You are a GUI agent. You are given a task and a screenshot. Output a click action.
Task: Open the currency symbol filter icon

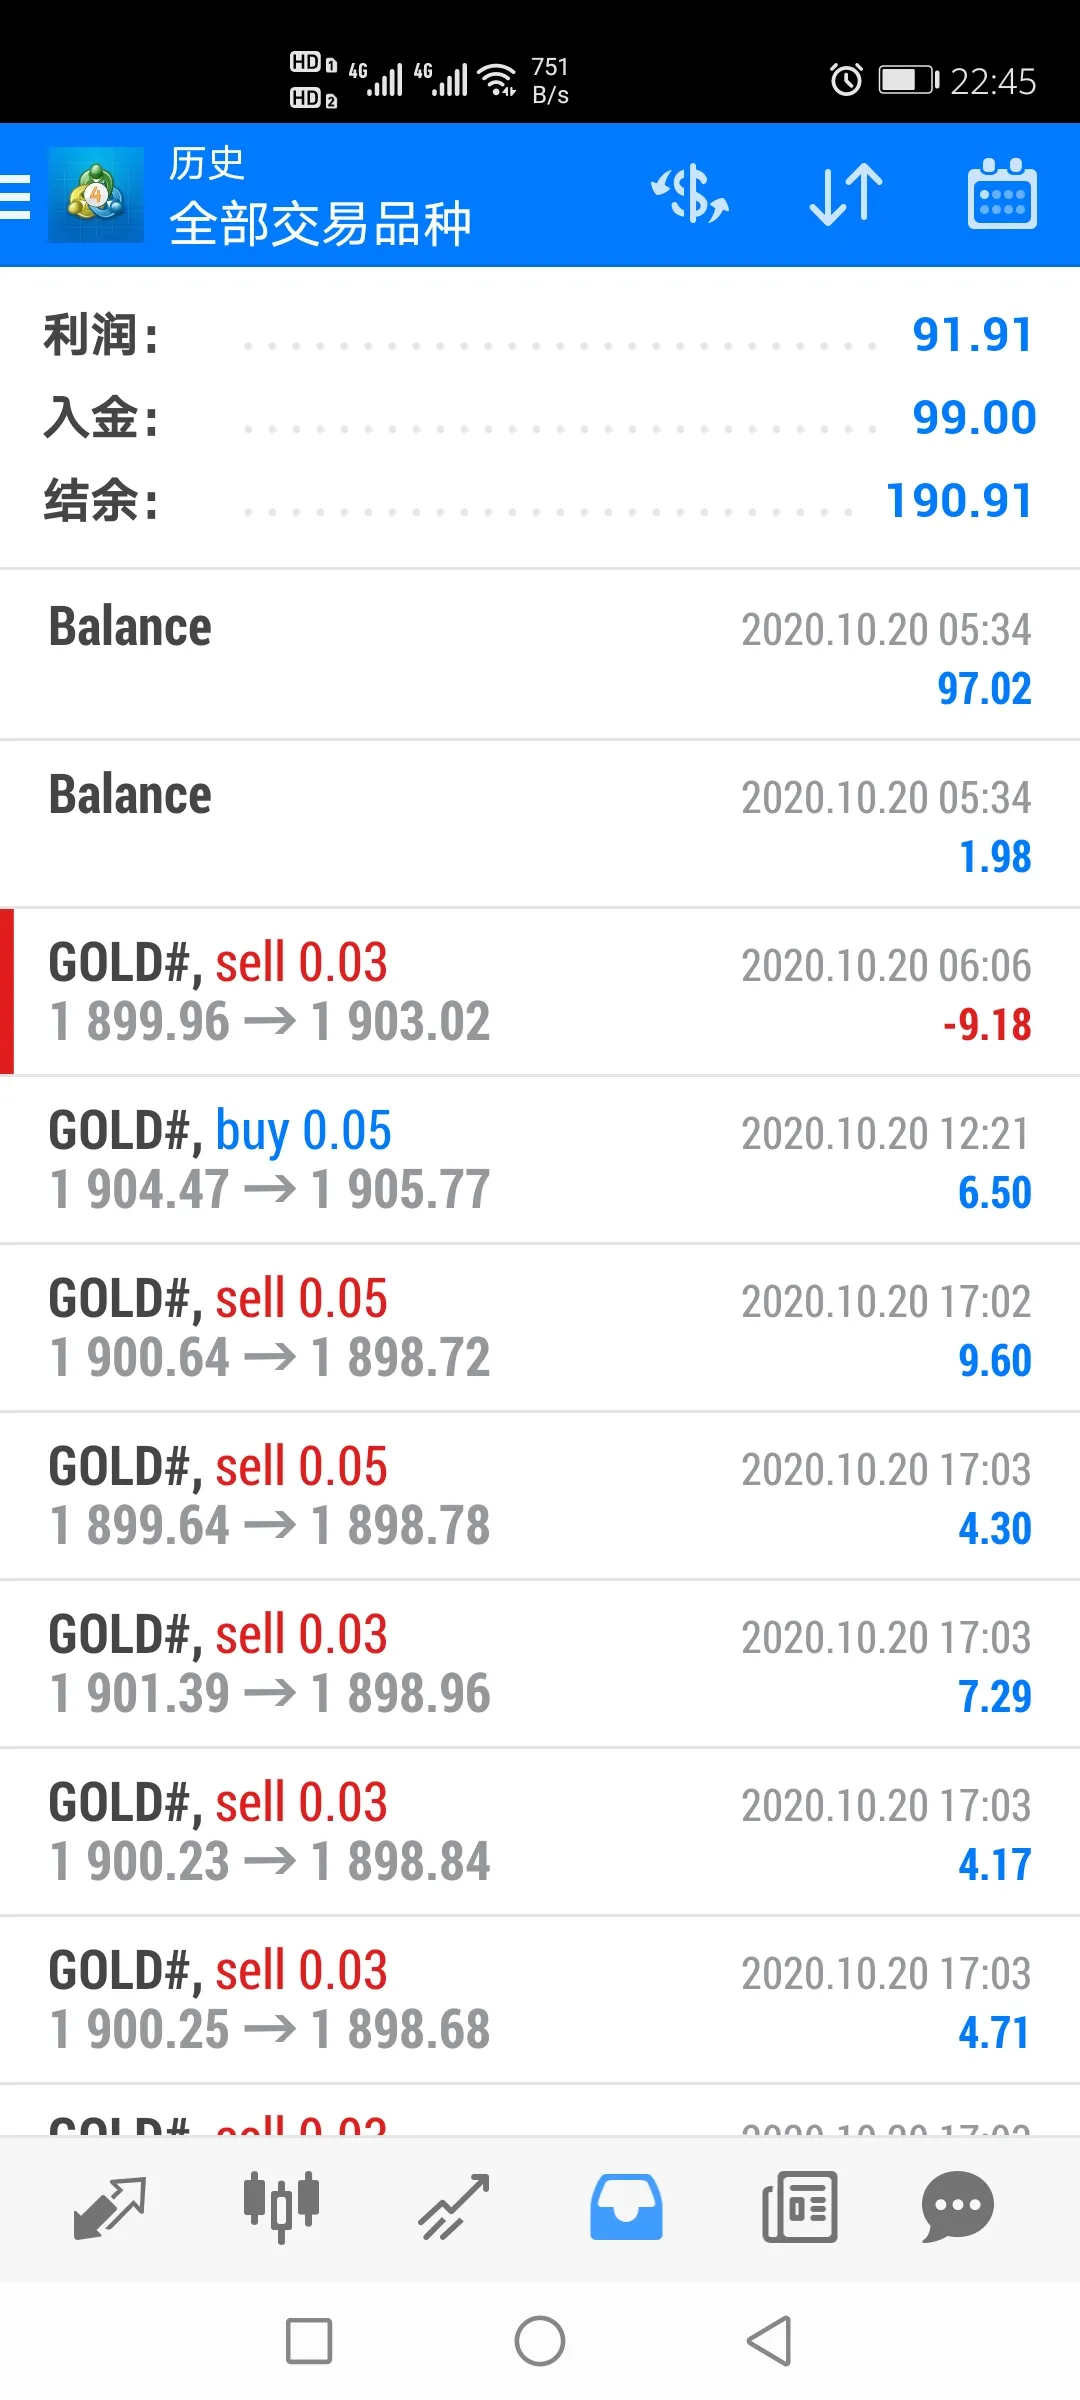coord(690,194)
